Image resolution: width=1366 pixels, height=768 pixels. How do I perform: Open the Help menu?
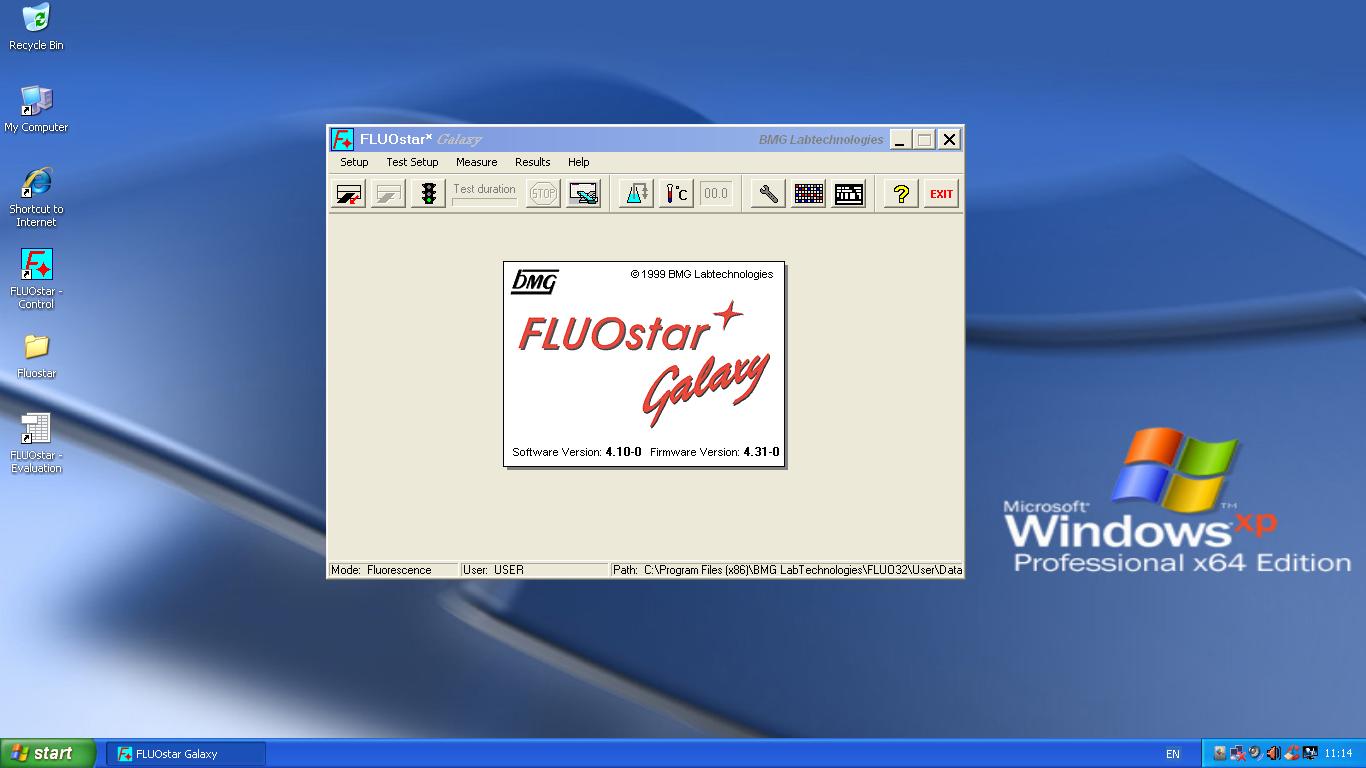[x=578, y=162]
